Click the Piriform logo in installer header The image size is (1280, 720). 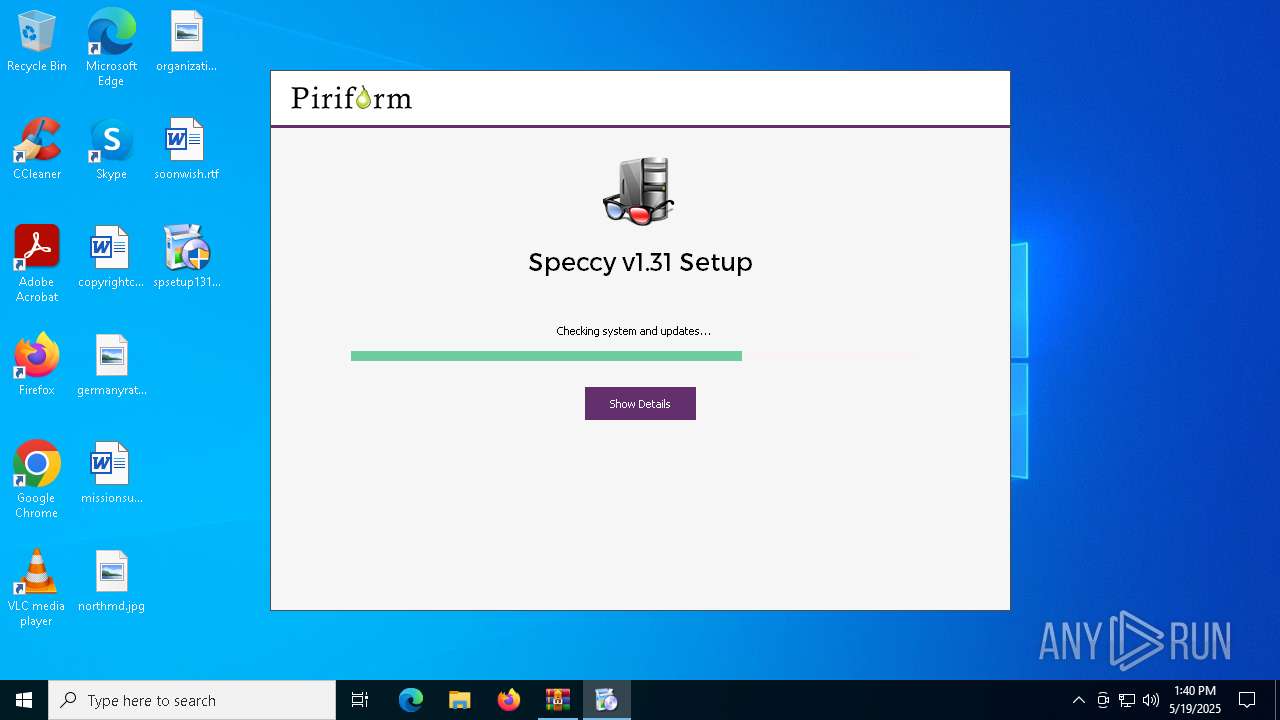(x=351, y=98)
